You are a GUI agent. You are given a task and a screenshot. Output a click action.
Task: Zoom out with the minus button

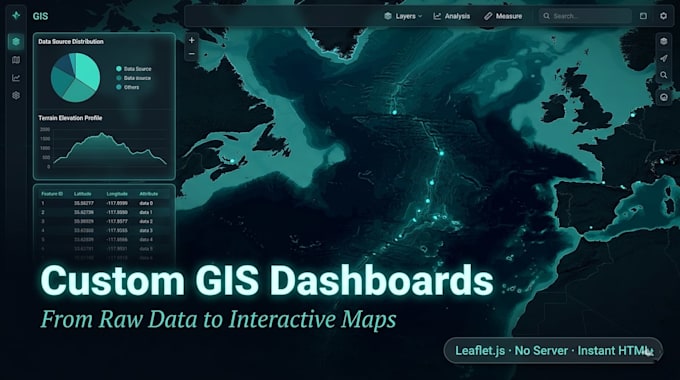pos(192,54)
